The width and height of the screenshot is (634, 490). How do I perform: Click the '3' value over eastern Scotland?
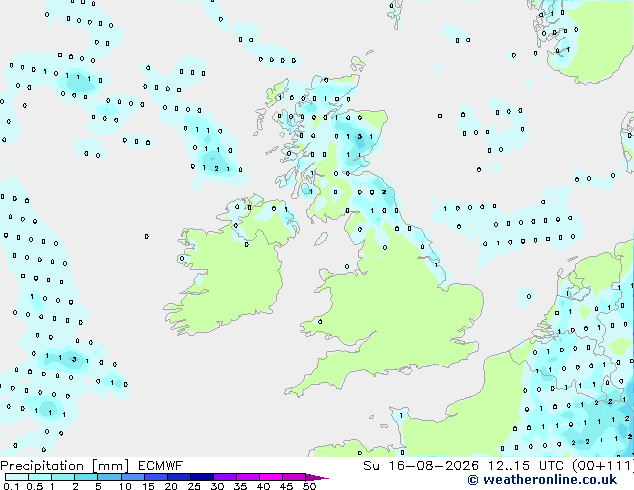coord(359,137)
